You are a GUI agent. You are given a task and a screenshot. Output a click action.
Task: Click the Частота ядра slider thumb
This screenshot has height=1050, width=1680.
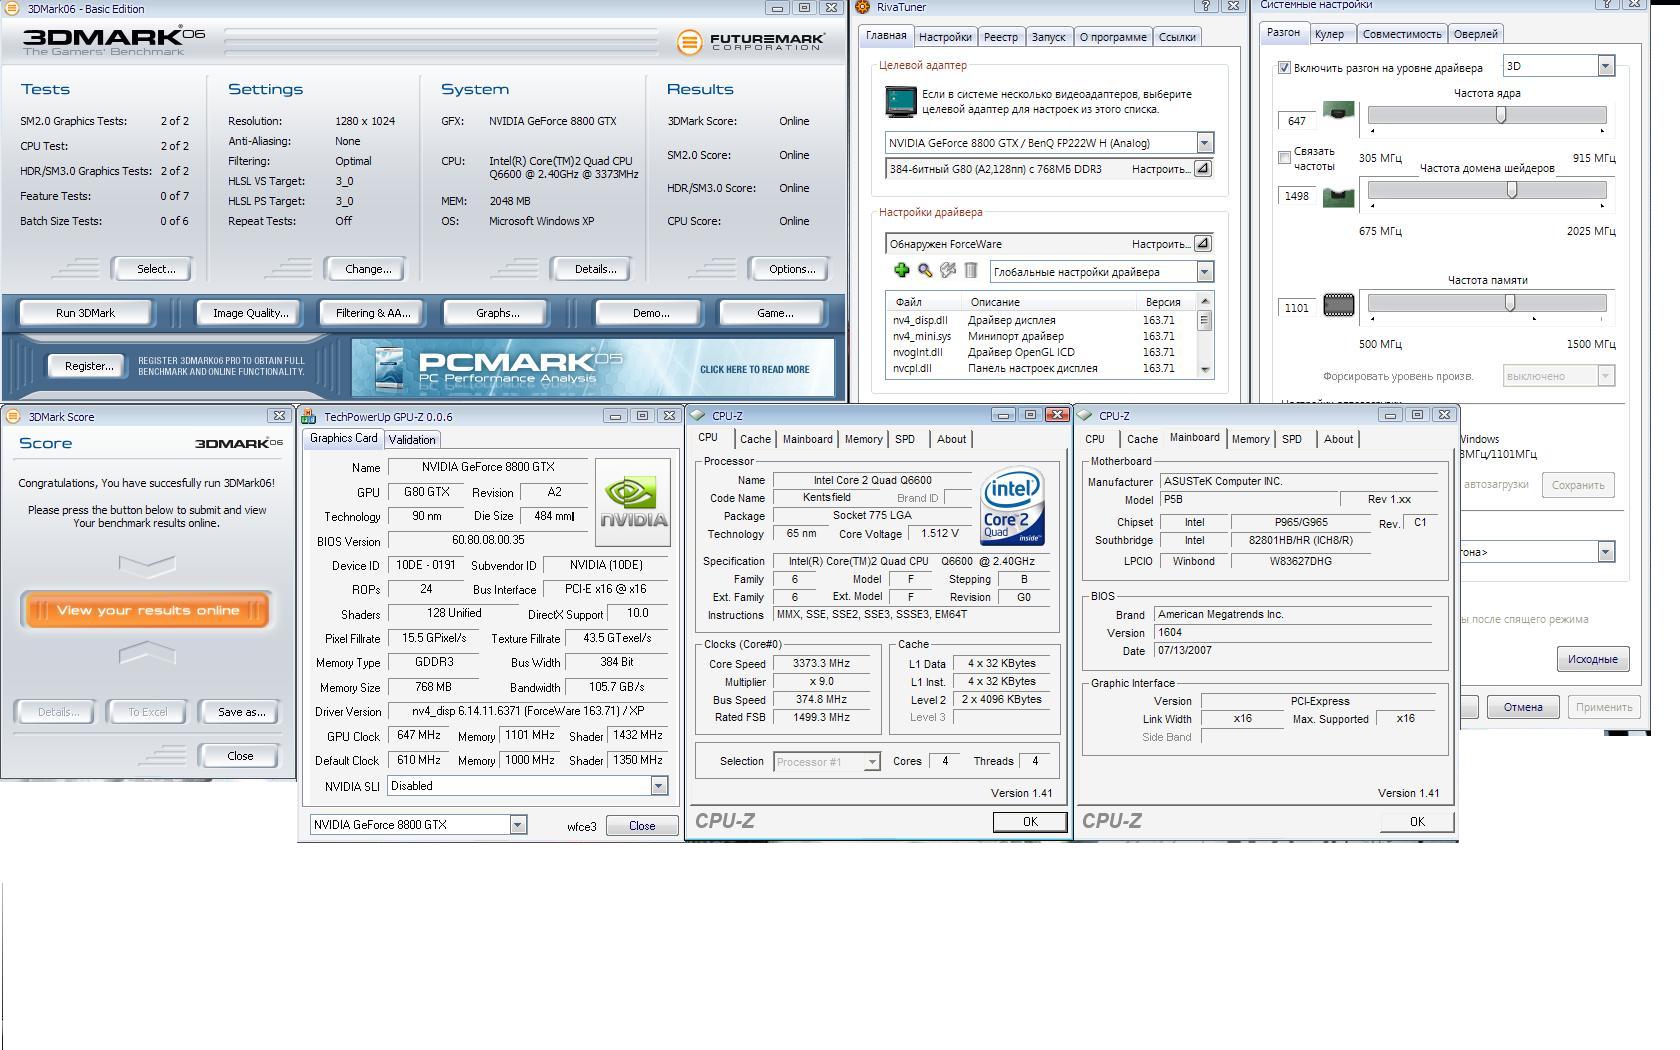point(1501,115)
